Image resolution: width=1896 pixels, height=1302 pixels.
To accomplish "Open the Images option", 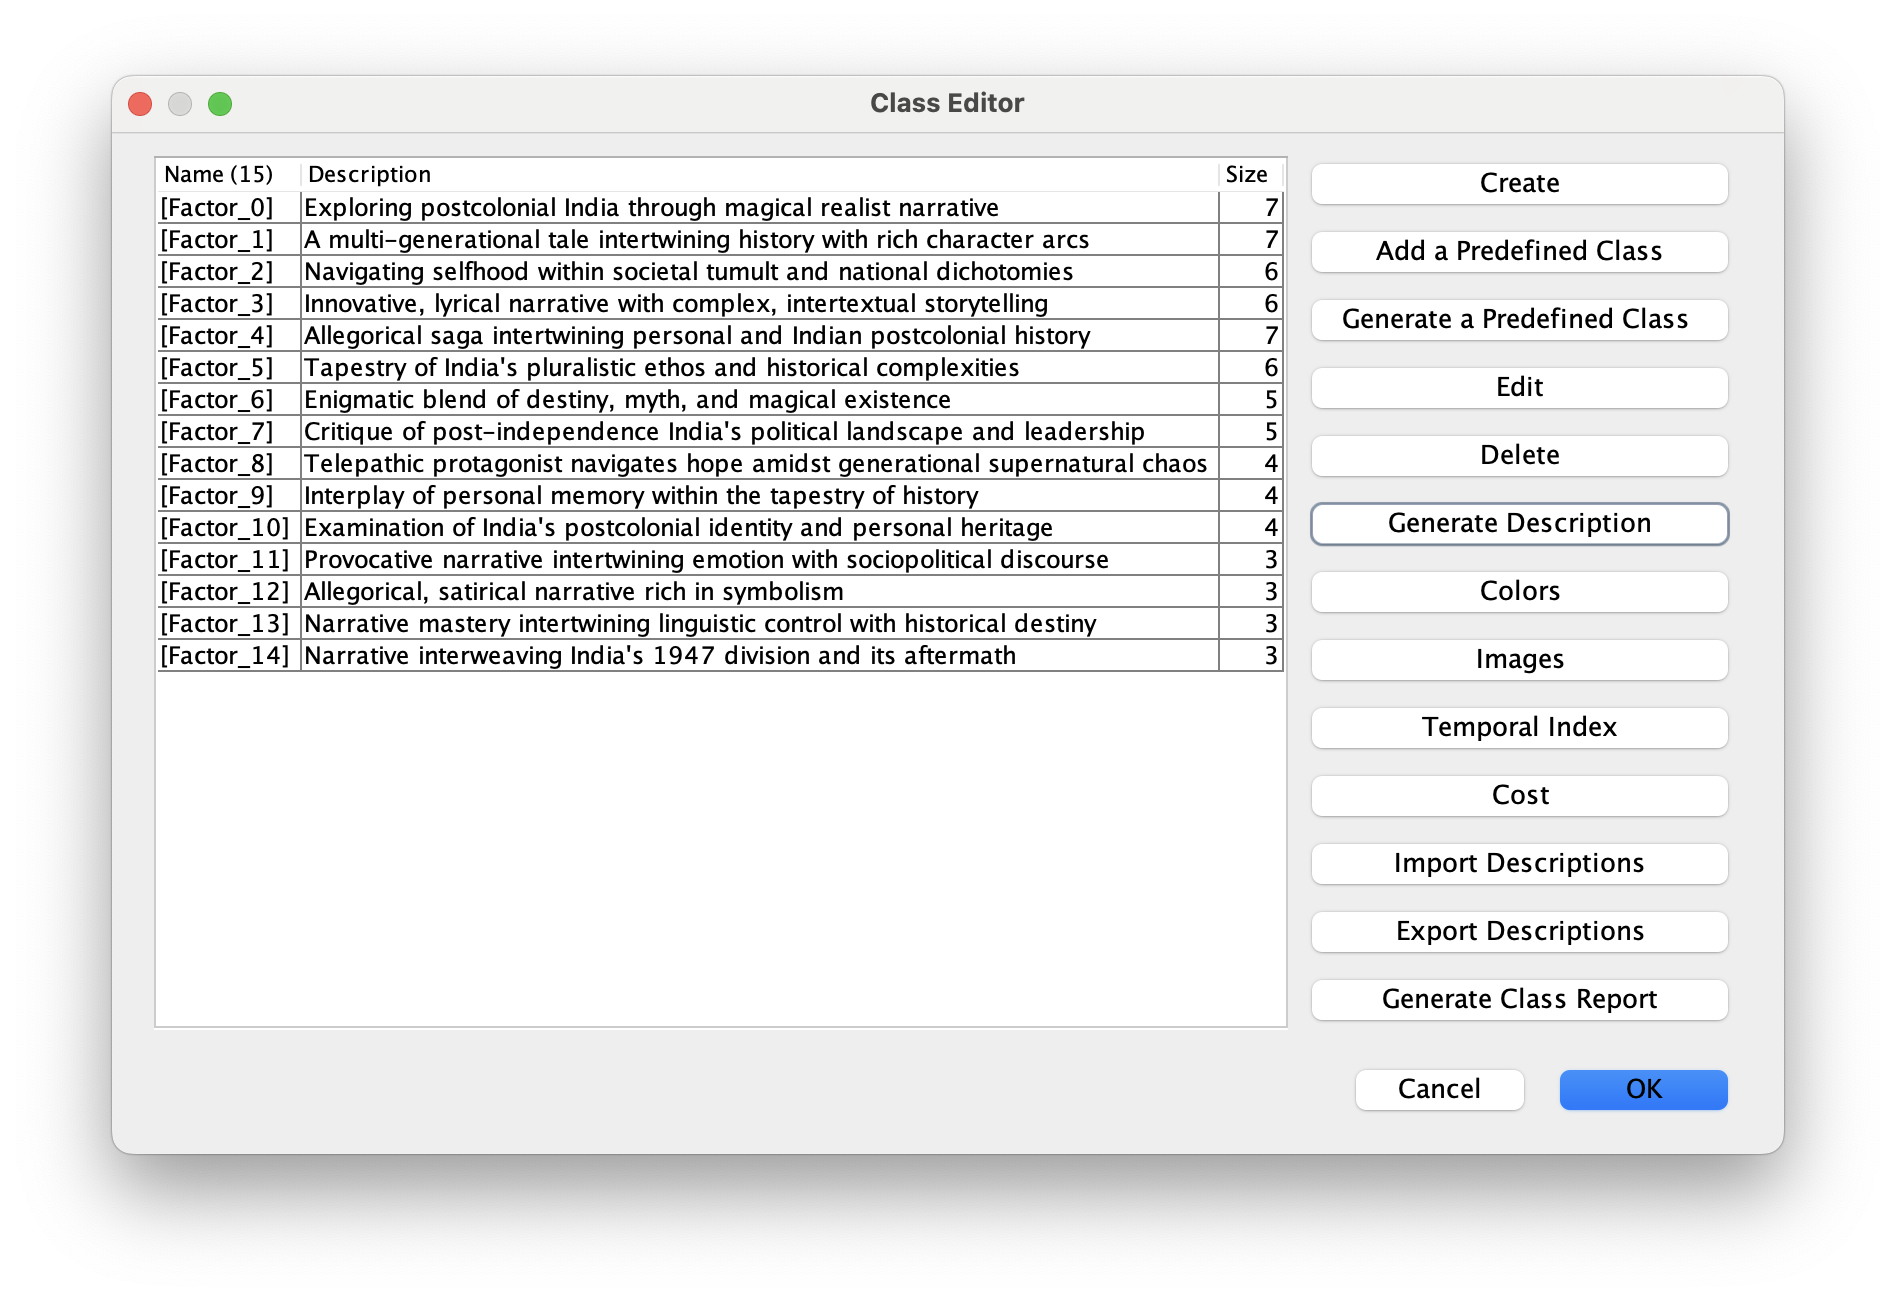I will (x=1518, y=660).
